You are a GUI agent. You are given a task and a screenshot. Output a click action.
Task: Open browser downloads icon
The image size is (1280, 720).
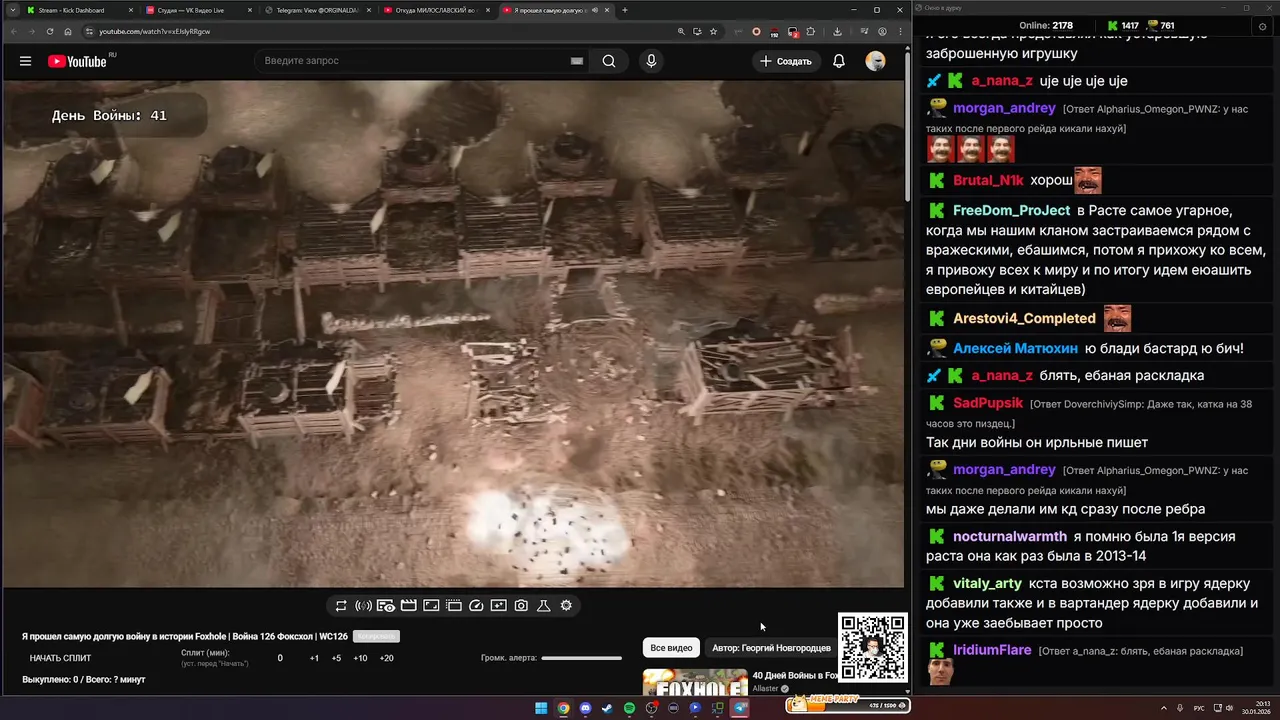837,31
